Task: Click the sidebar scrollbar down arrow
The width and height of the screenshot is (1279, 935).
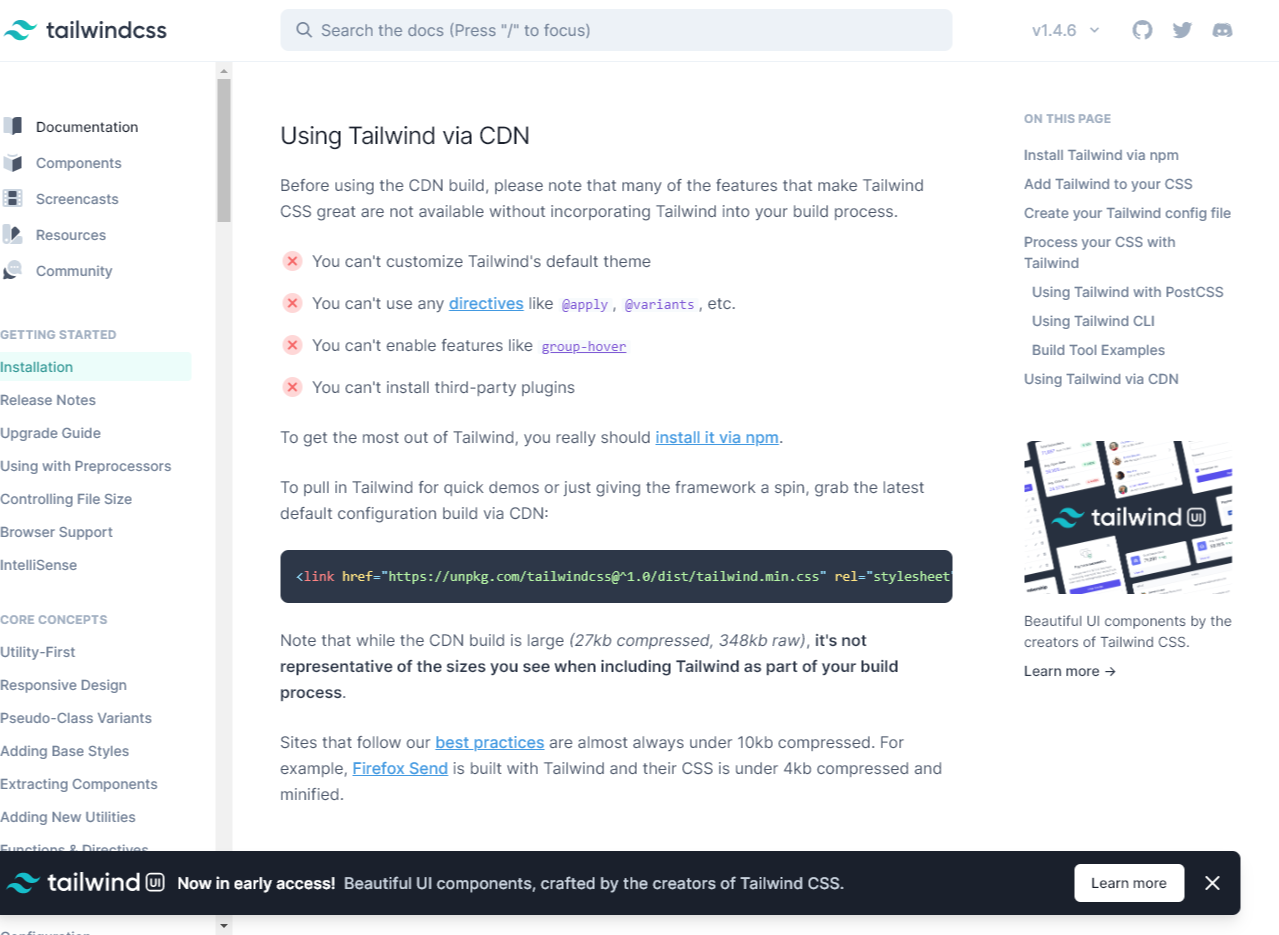Action: 224,926
